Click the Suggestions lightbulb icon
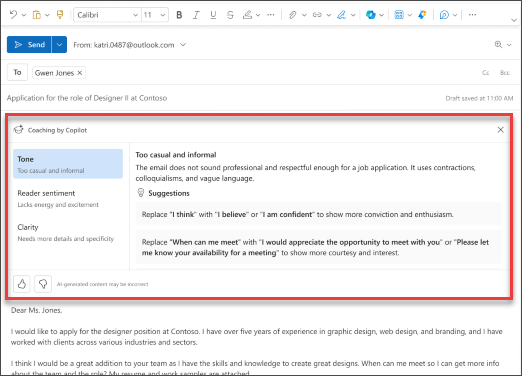522x376 pixels. 141,193
